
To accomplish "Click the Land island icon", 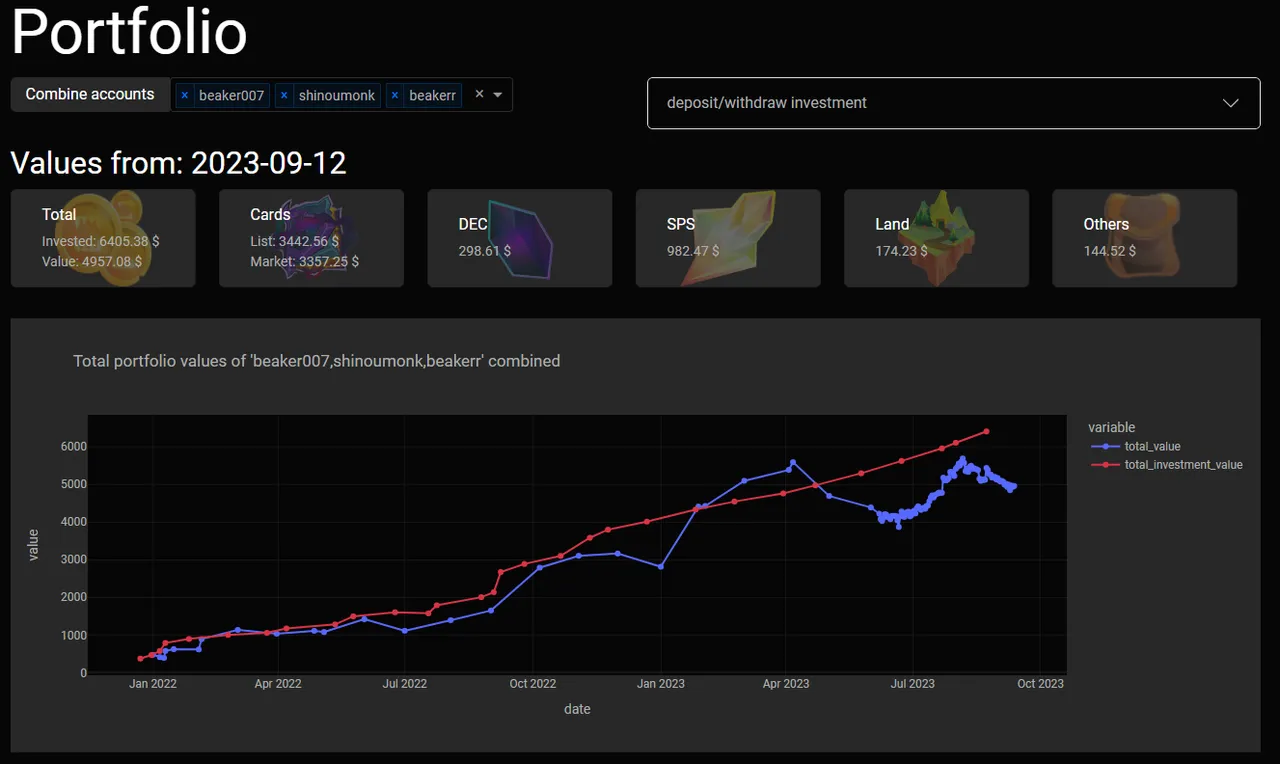I will click(936, 239).
